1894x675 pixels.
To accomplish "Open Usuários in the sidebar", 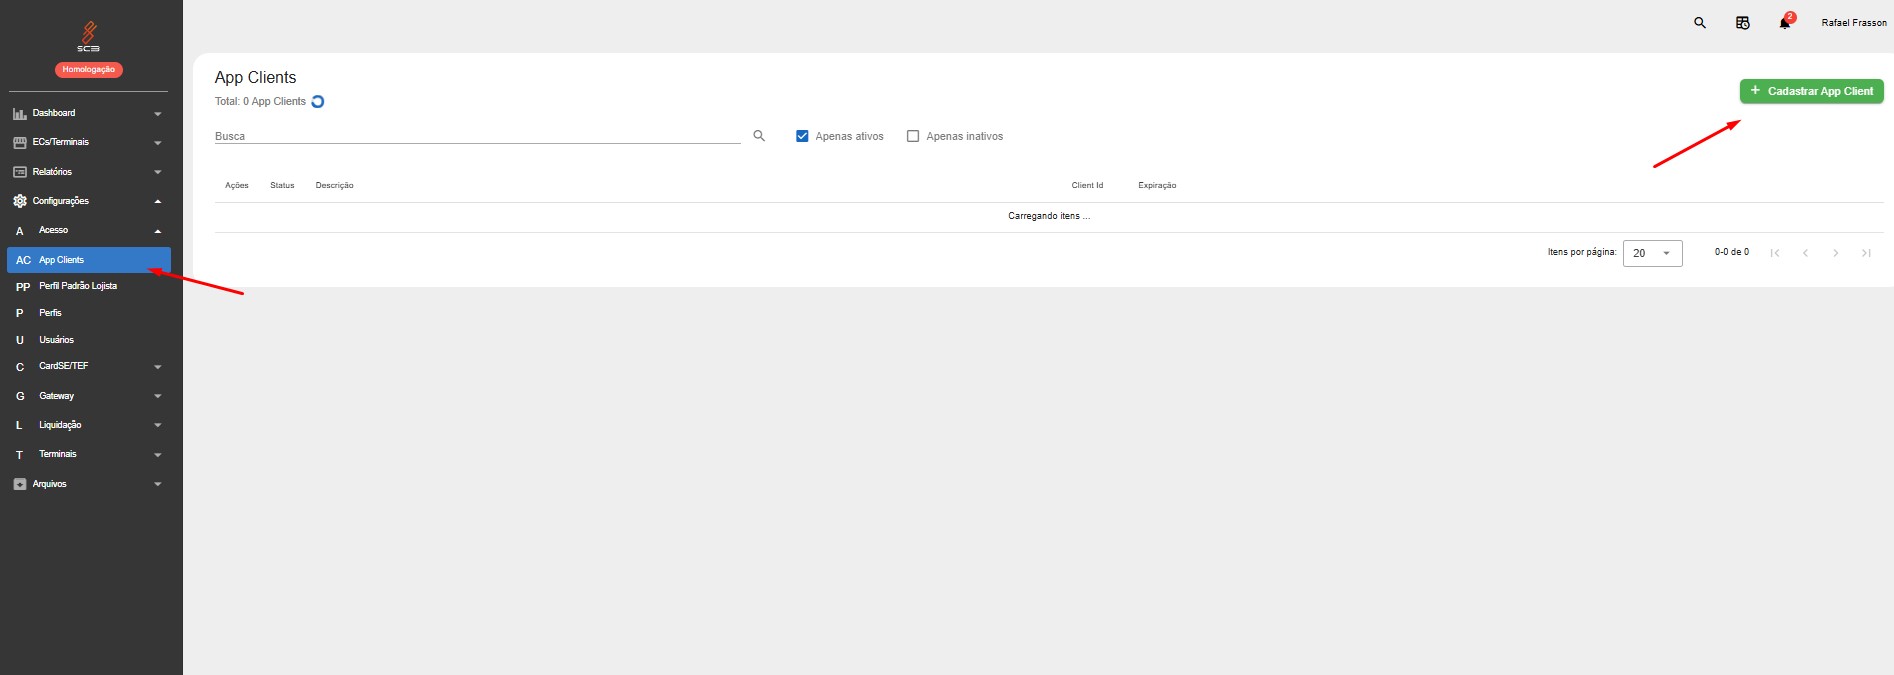I will [x=56, y=340].
